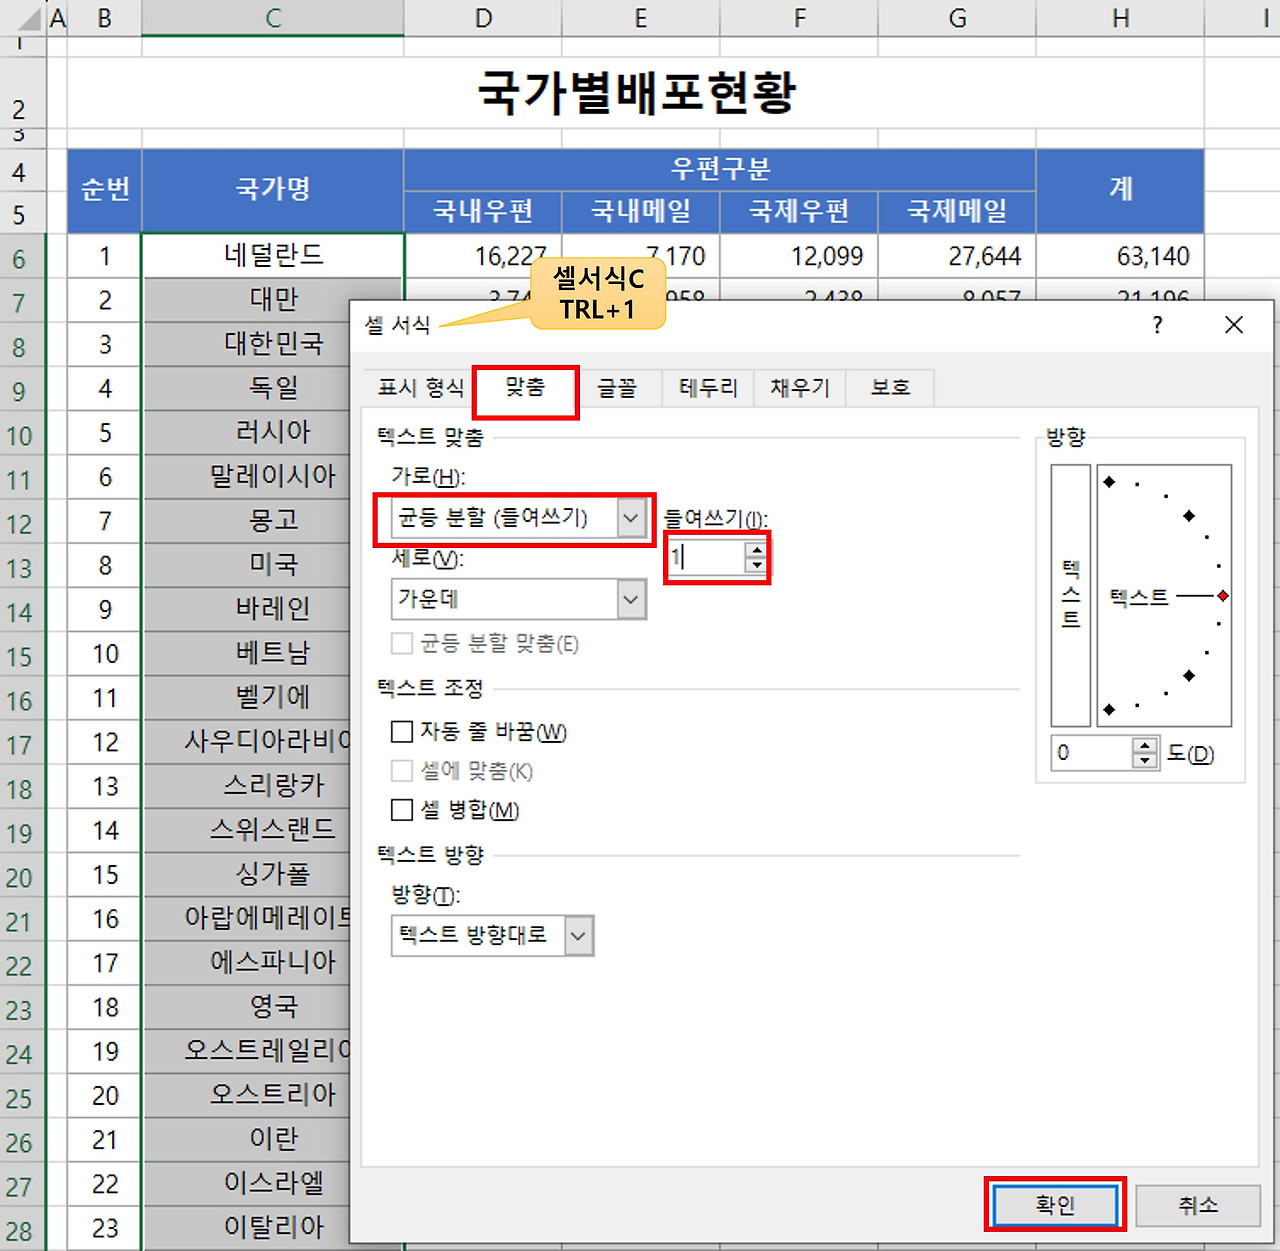This screenshot has width=1280, height=1251.
Task: Check the 셀 병합 option
Action: point(402,809)
